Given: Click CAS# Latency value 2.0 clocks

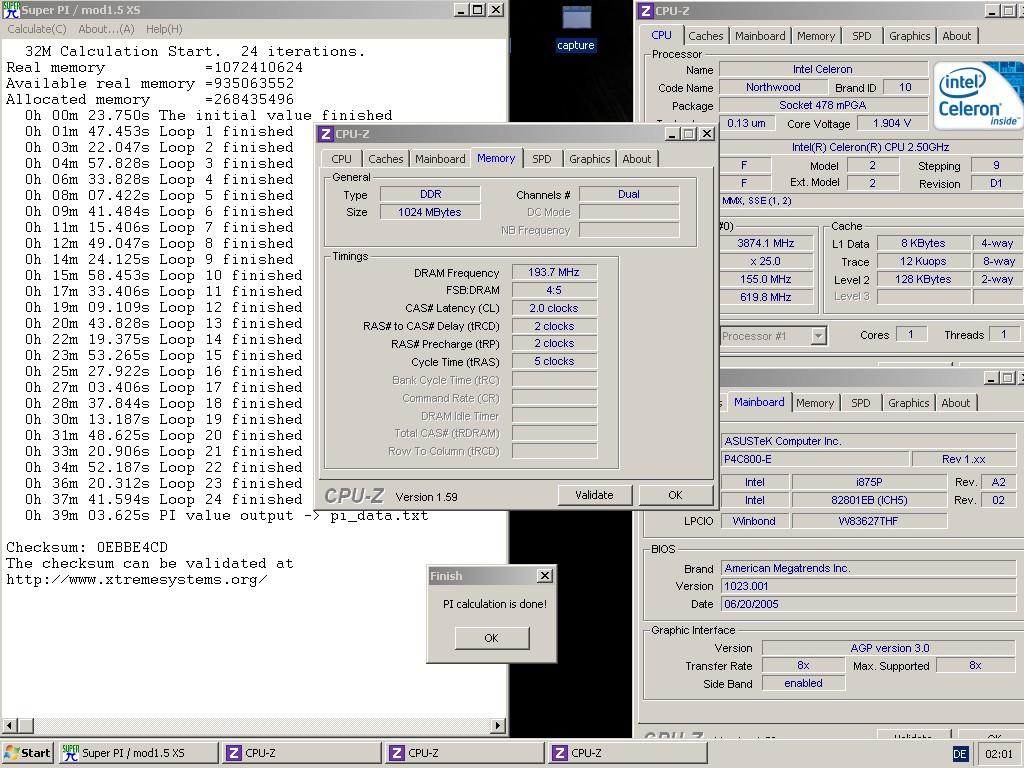Looking at the screenshot, I should (x=554, y=308).
